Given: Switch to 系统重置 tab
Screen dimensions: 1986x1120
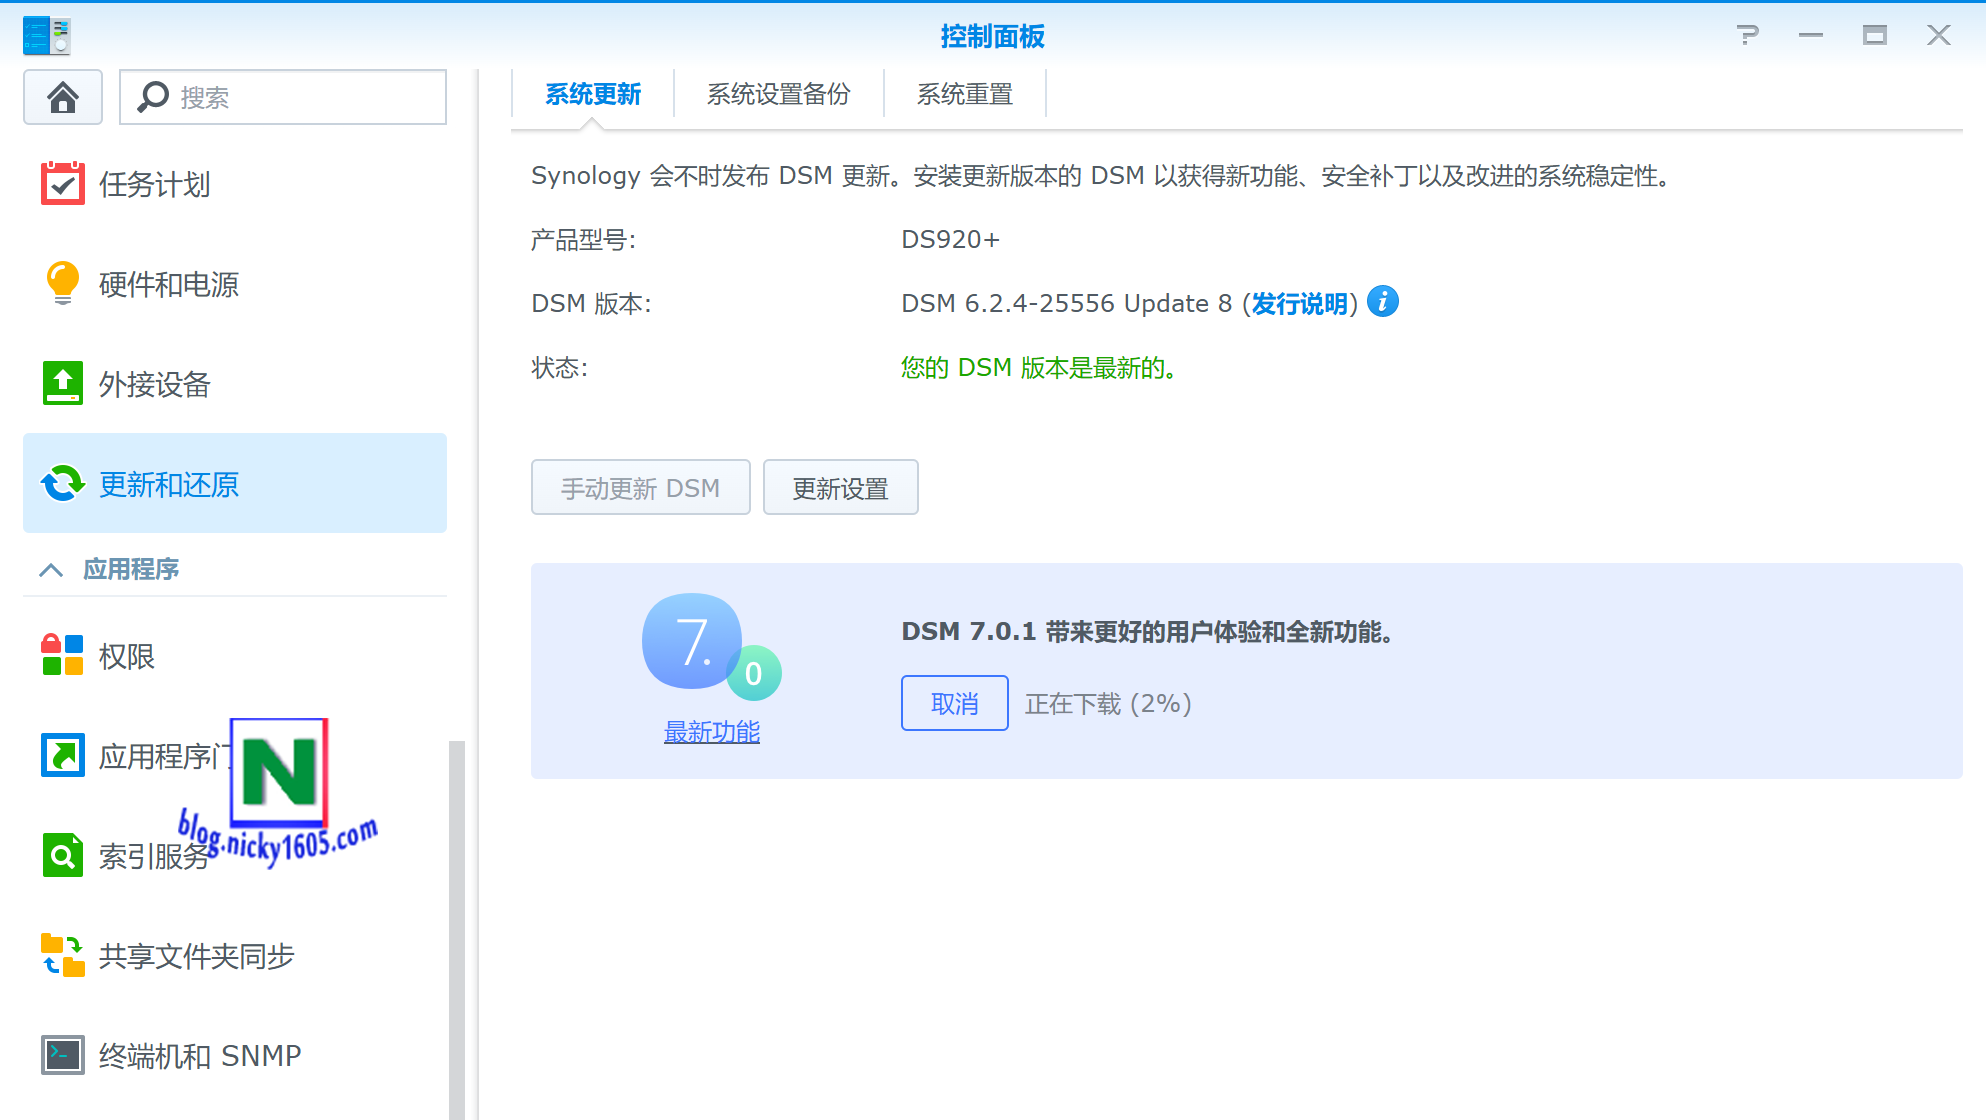Looking at the screenshot, I should coord(965,94).
